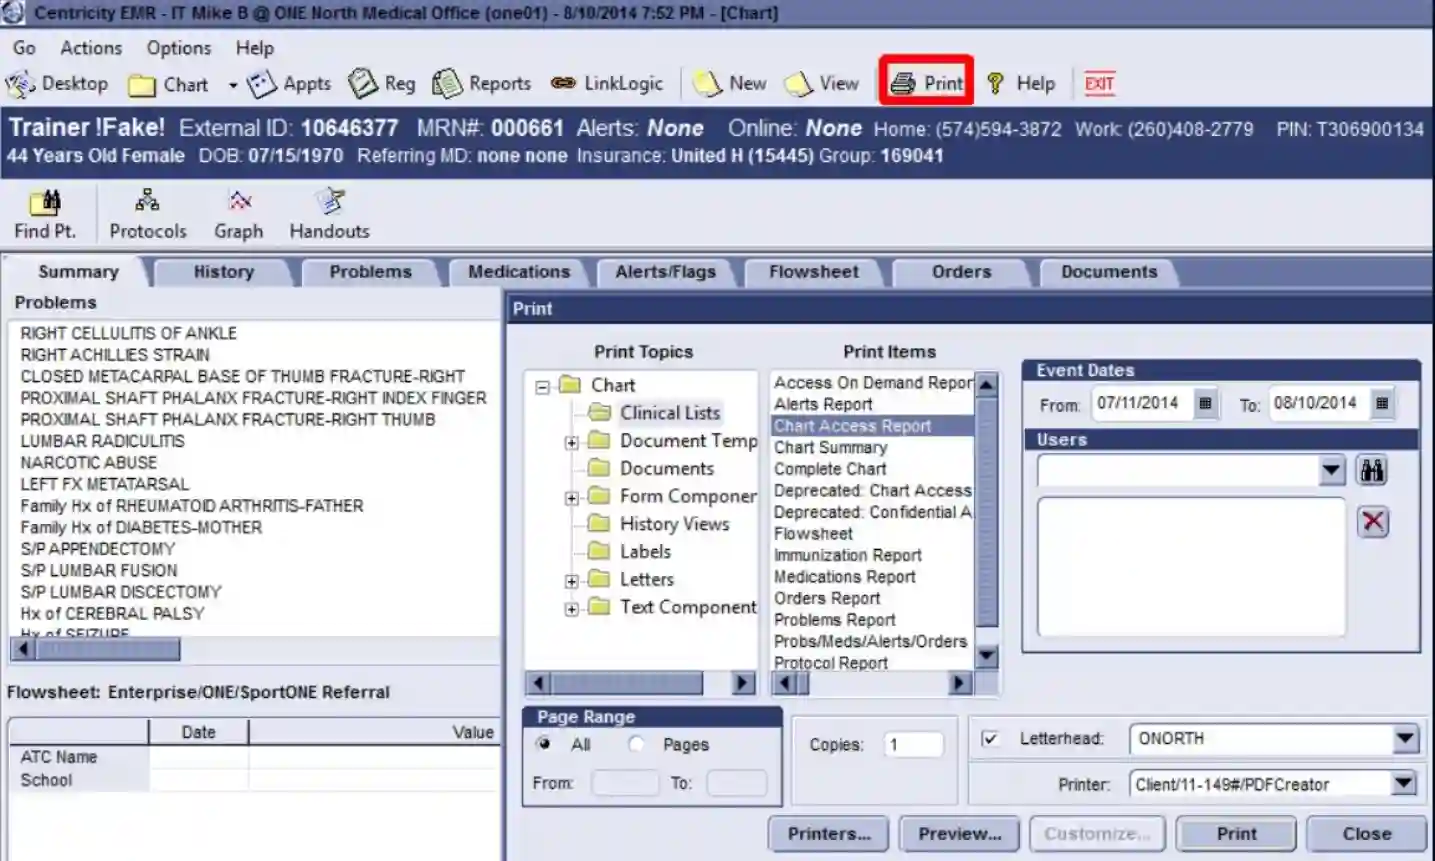The width and height of the screenshot is (1435, 861).
Task: Open the LinkLogic module
Action: pyautogui.click(x=606, y=83)
